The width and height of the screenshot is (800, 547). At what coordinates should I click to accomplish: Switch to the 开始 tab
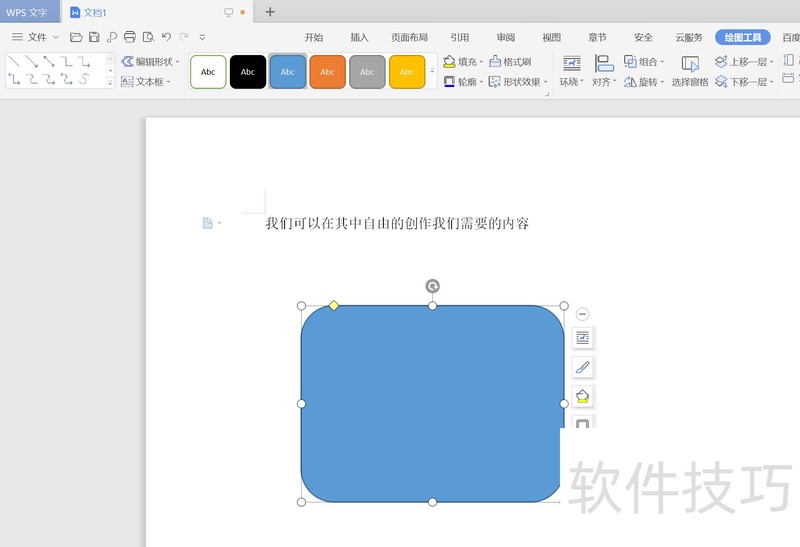point(314,37)
